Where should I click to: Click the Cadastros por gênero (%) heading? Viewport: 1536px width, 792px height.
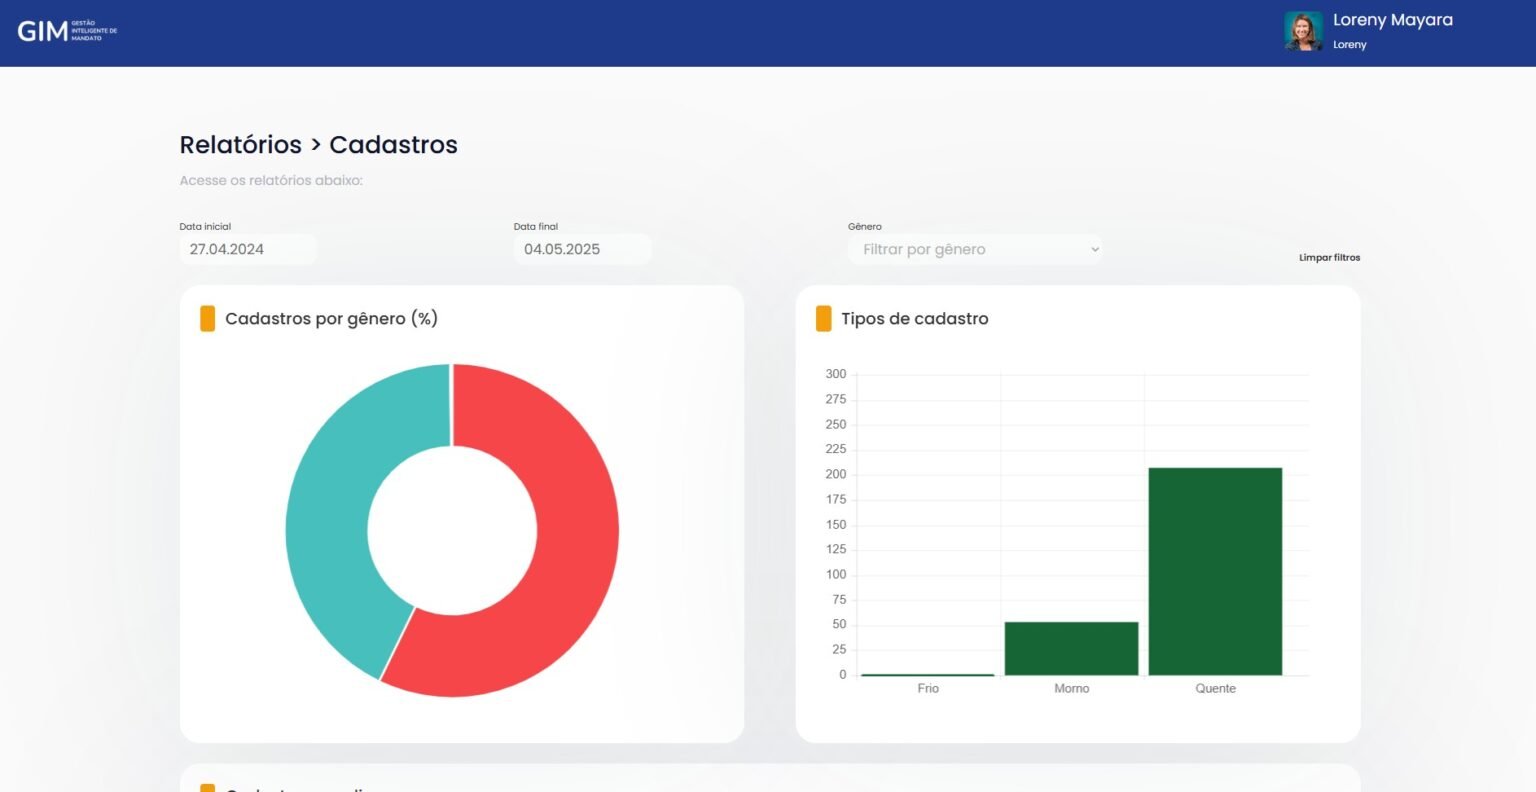coord(331,319)
